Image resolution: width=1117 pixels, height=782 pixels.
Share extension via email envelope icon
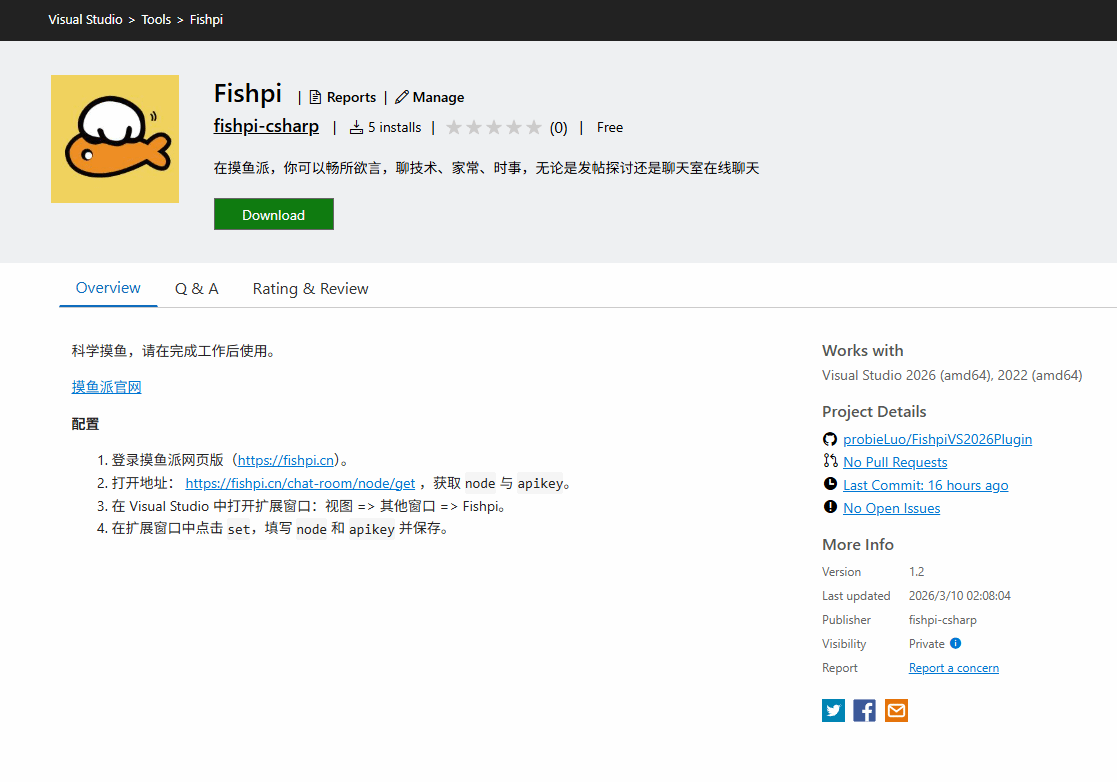coord(896,711)
